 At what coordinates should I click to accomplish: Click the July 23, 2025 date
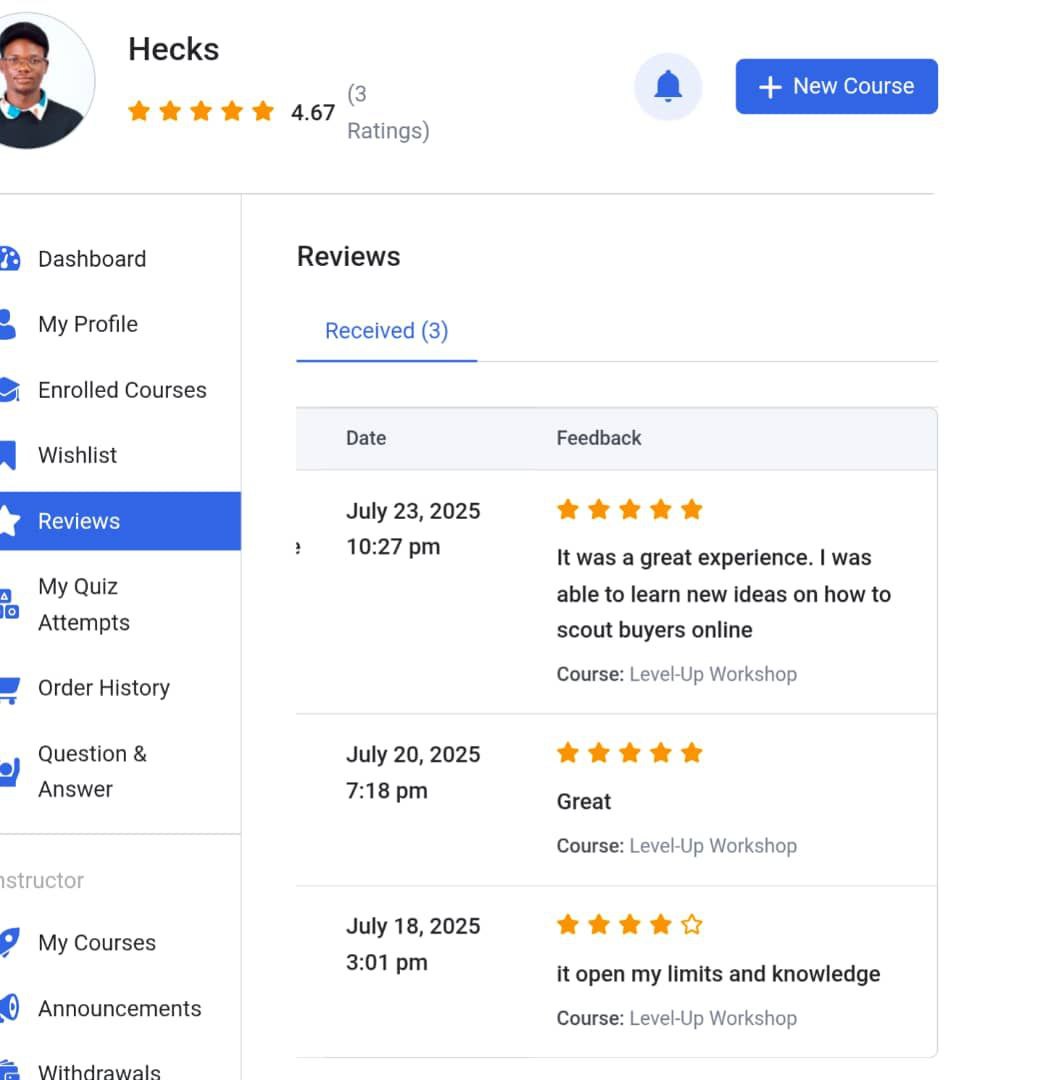(413, 511)
